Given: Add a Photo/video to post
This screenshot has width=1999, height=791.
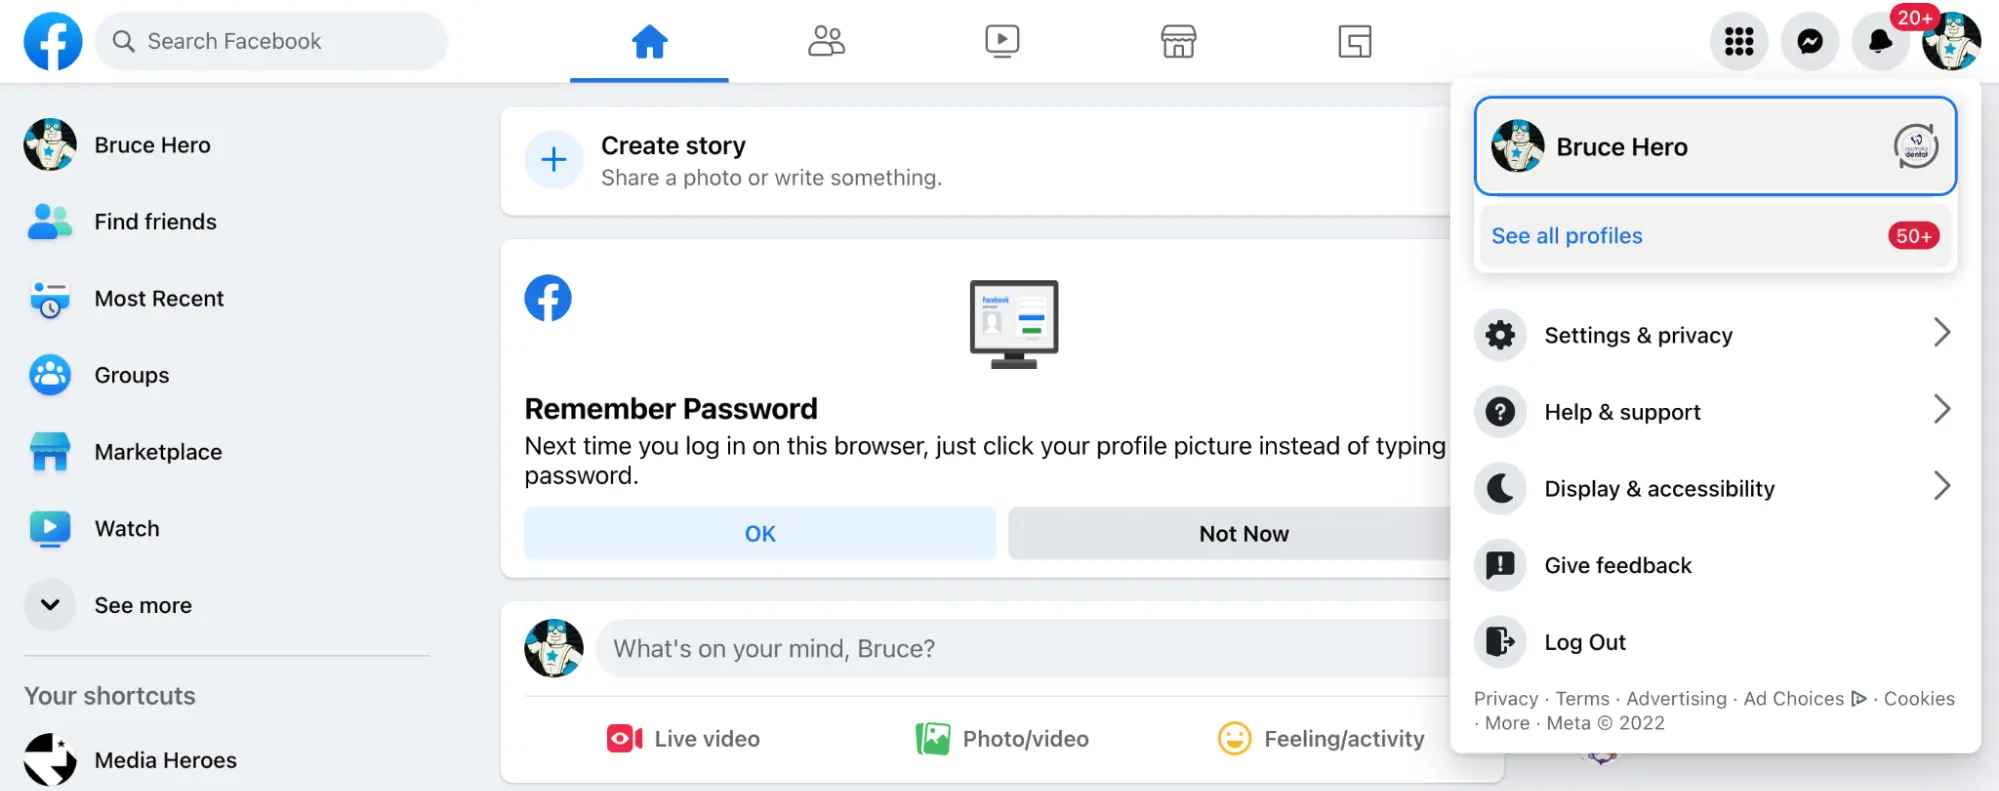Looking at the screenshot, I should coord(1002,739).
